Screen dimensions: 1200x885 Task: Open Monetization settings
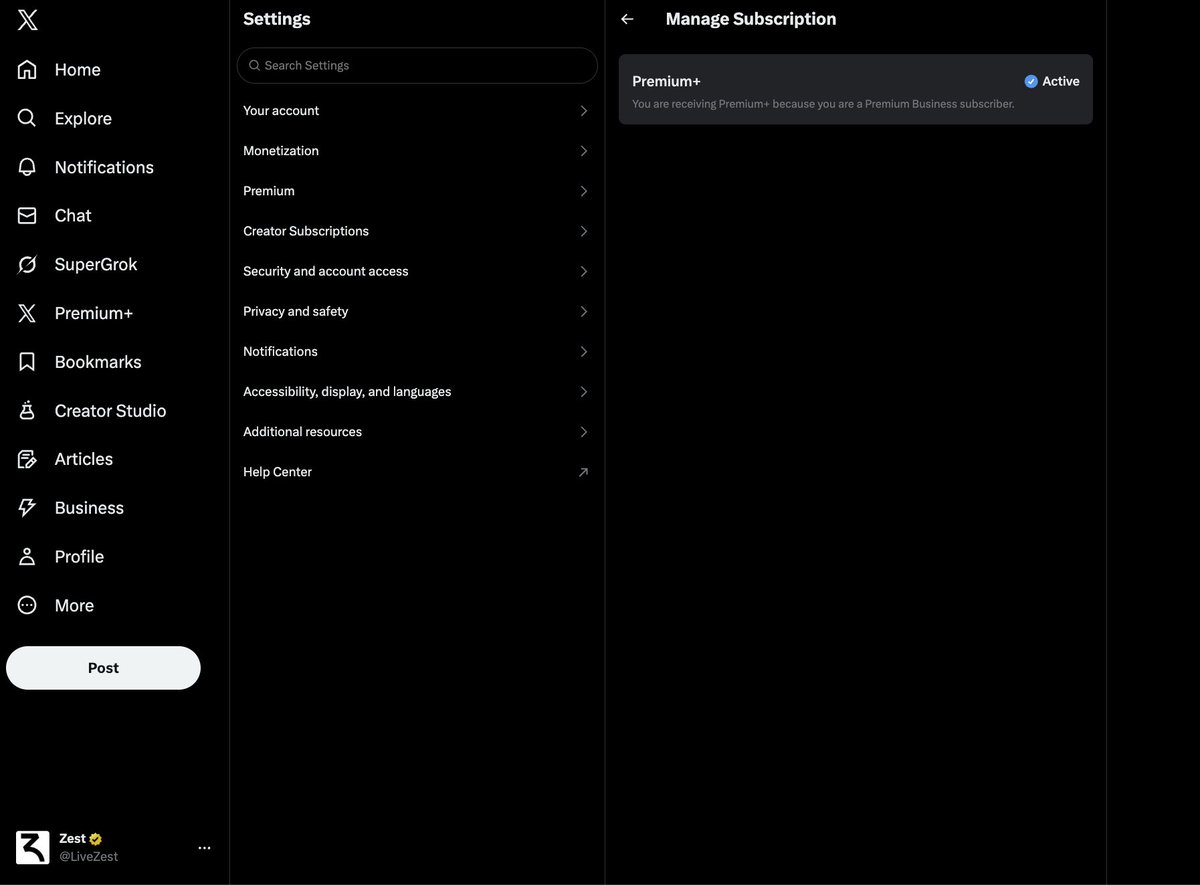(x=417, y=151)
